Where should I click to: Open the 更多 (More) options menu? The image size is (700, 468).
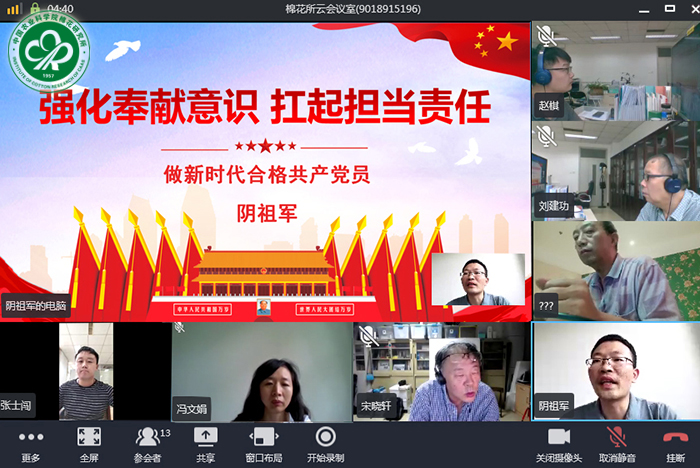[x=31, y=443]
